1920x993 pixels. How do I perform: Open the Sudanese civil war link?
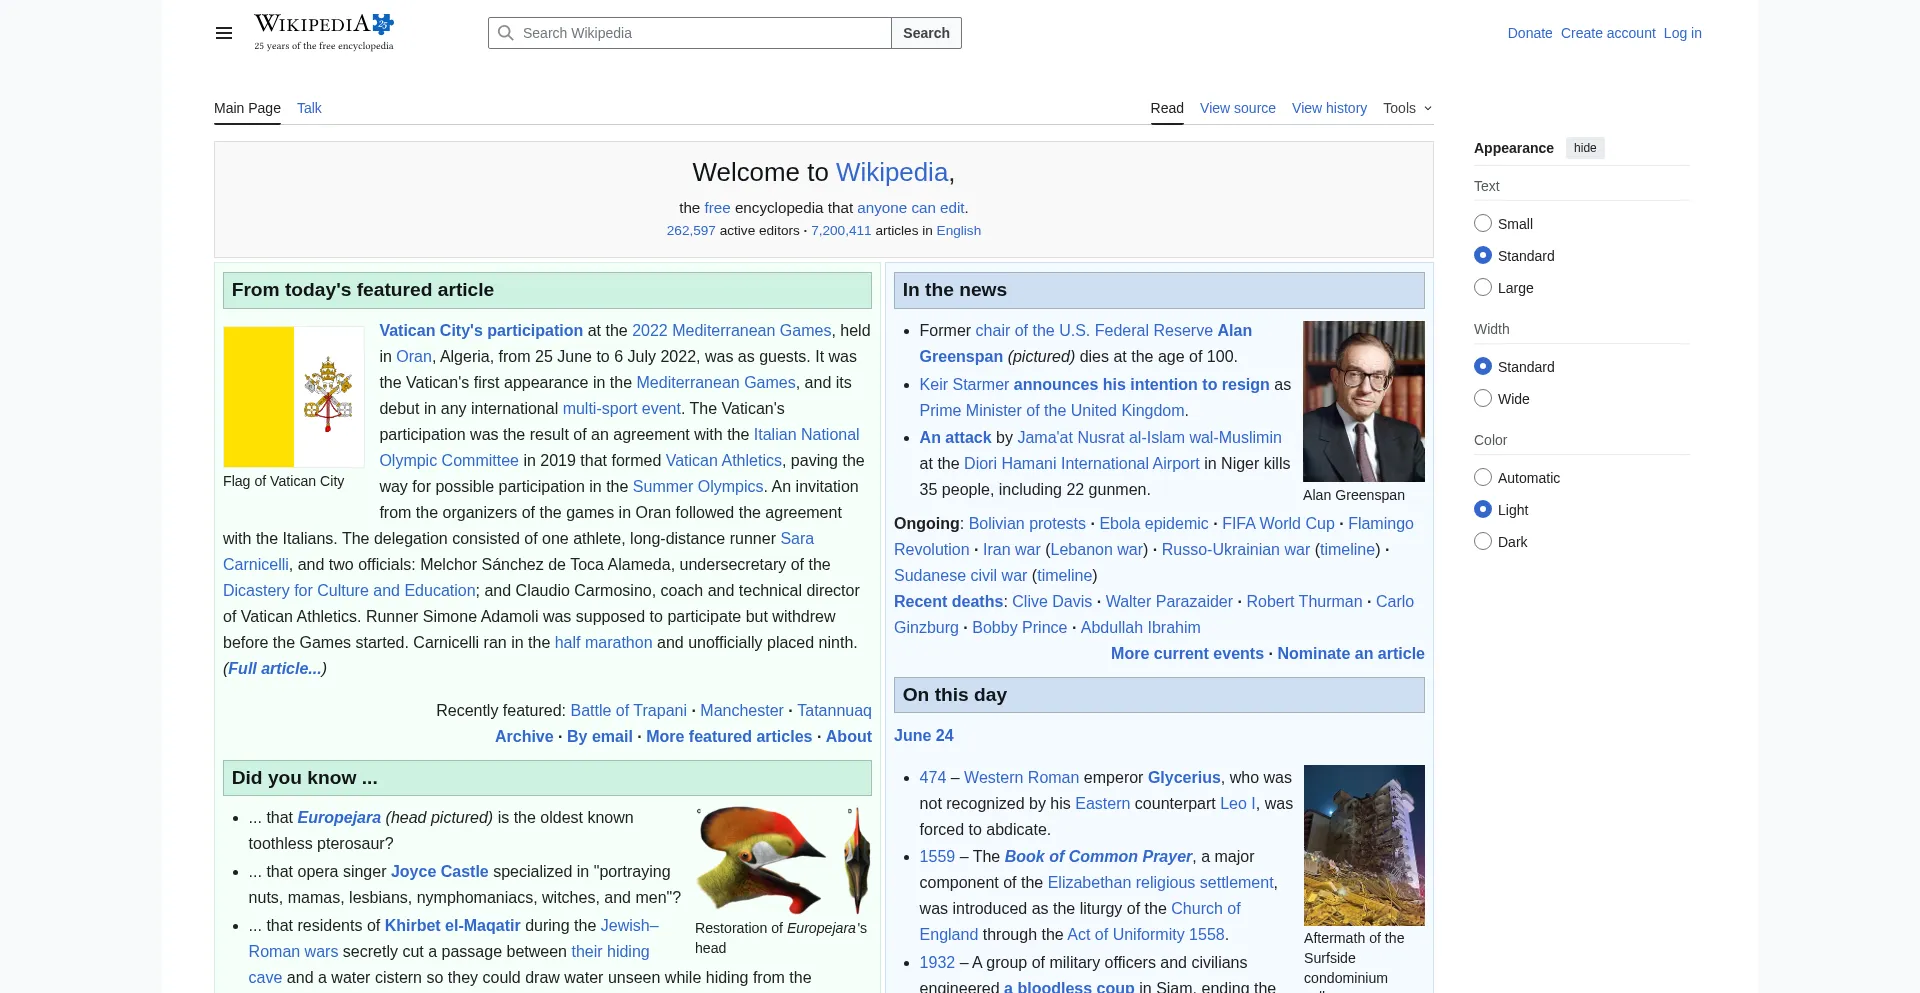[960, 575]
